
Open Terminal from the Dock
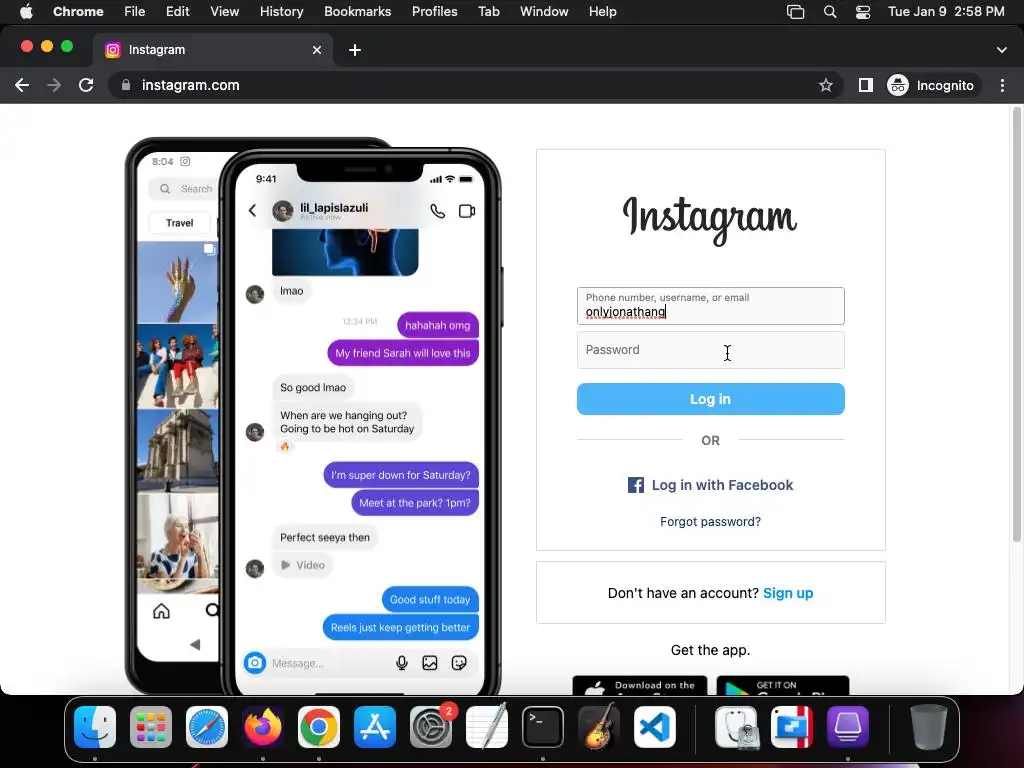tap(543, 727)
